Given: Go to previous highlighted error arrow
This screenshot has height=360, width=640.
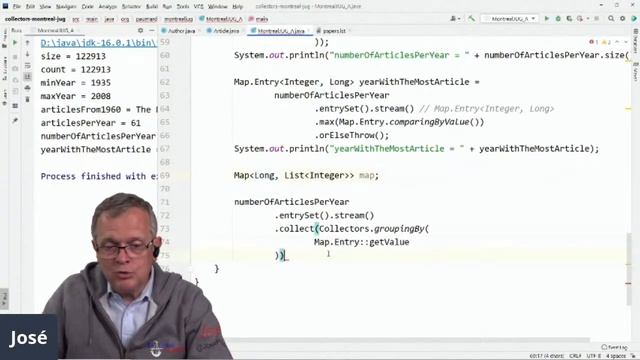Looking at the screenshot, I should pyautogui.click(x=617, y=42).
